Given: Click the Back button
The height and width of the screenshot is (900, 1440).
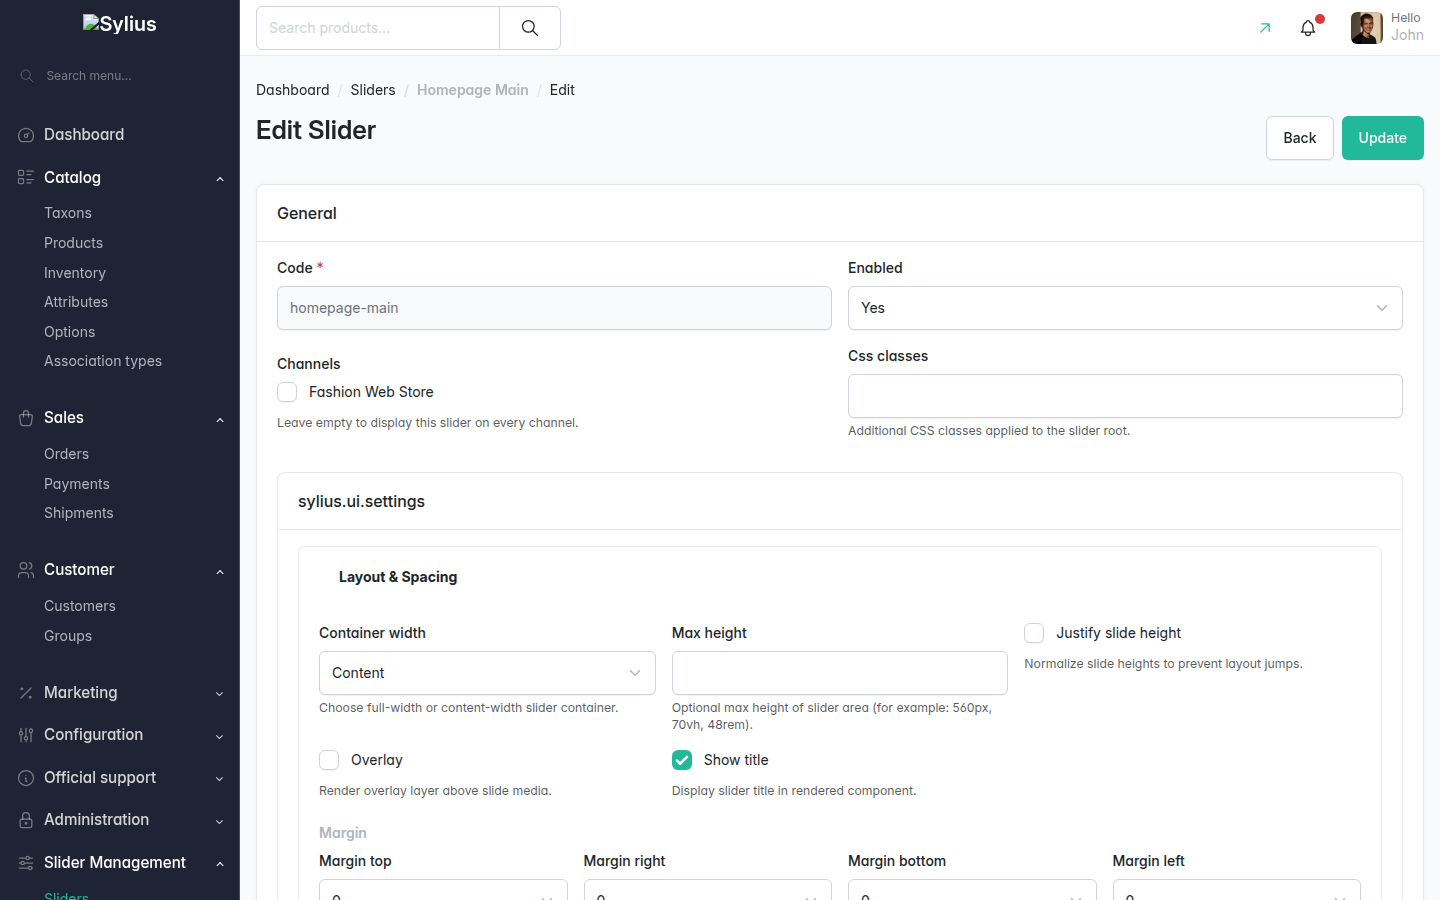Looking at the screenshot, I should [x=1299, y=138].
